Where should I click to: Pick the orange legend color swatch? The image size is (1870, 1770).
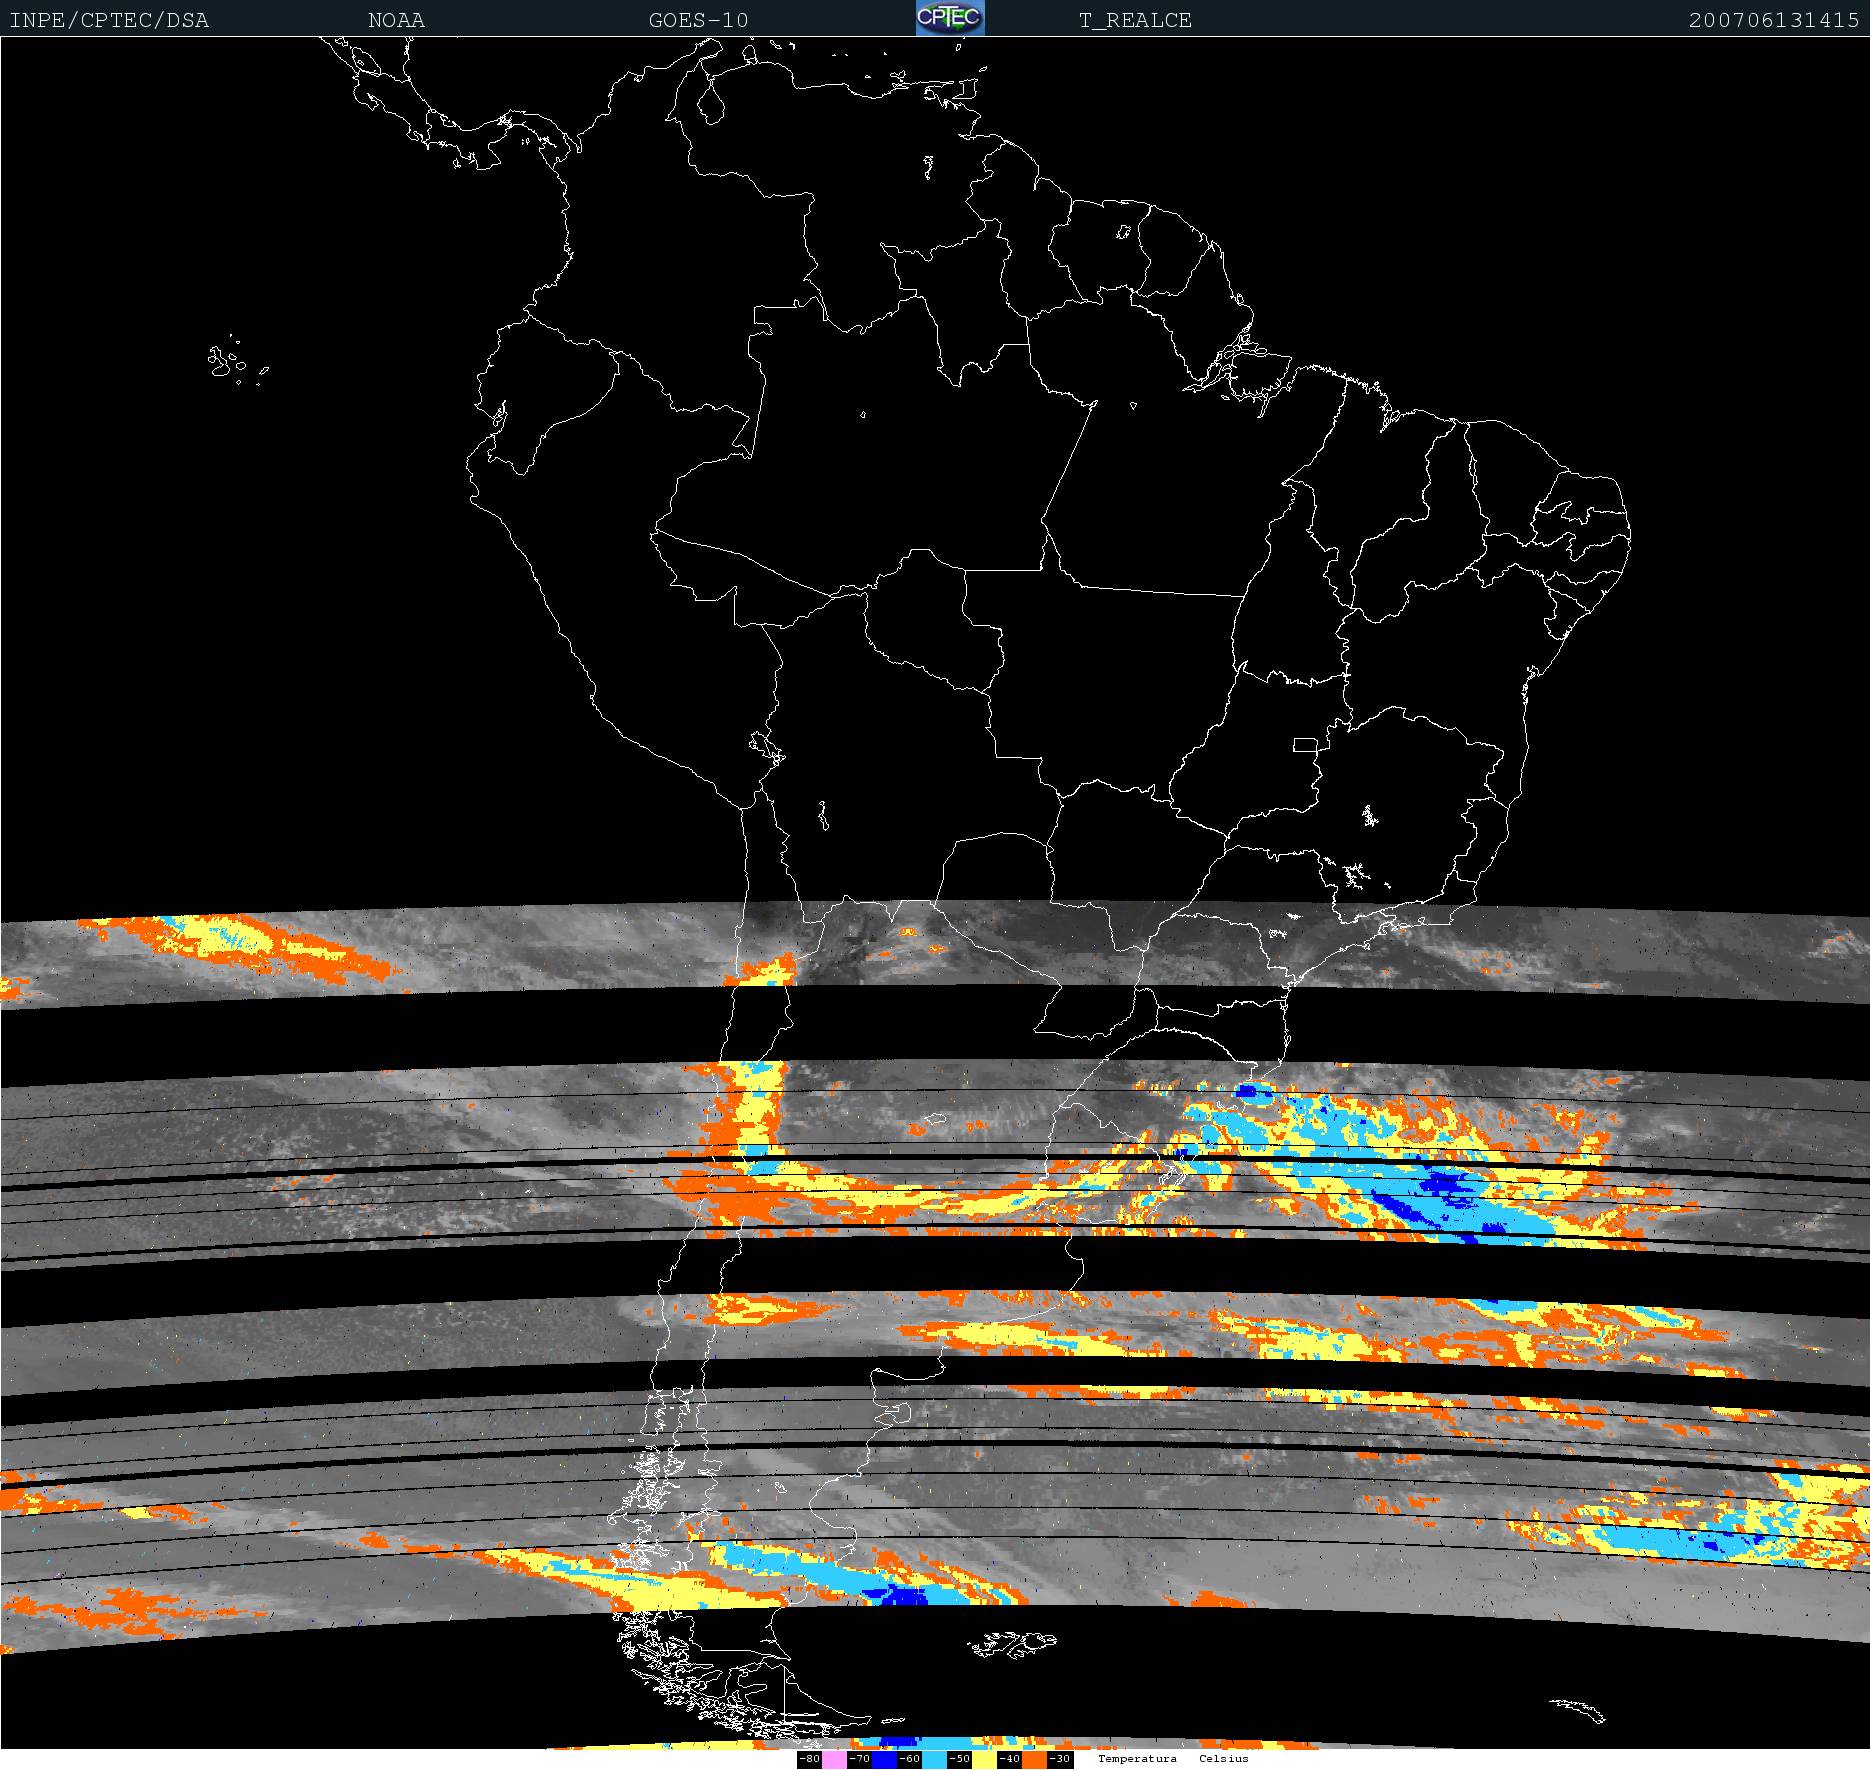click(x=1034, y=1759)
